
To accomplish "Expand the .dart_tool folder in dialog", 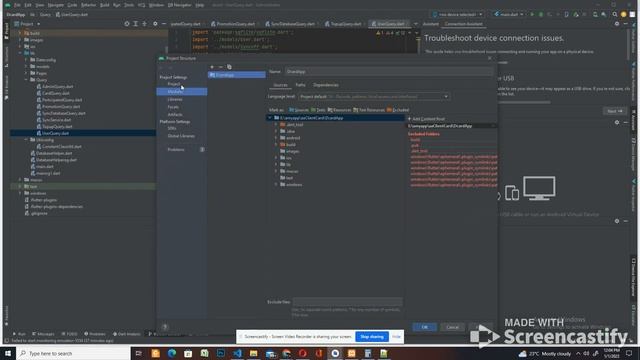I will [x=276, y=124].
